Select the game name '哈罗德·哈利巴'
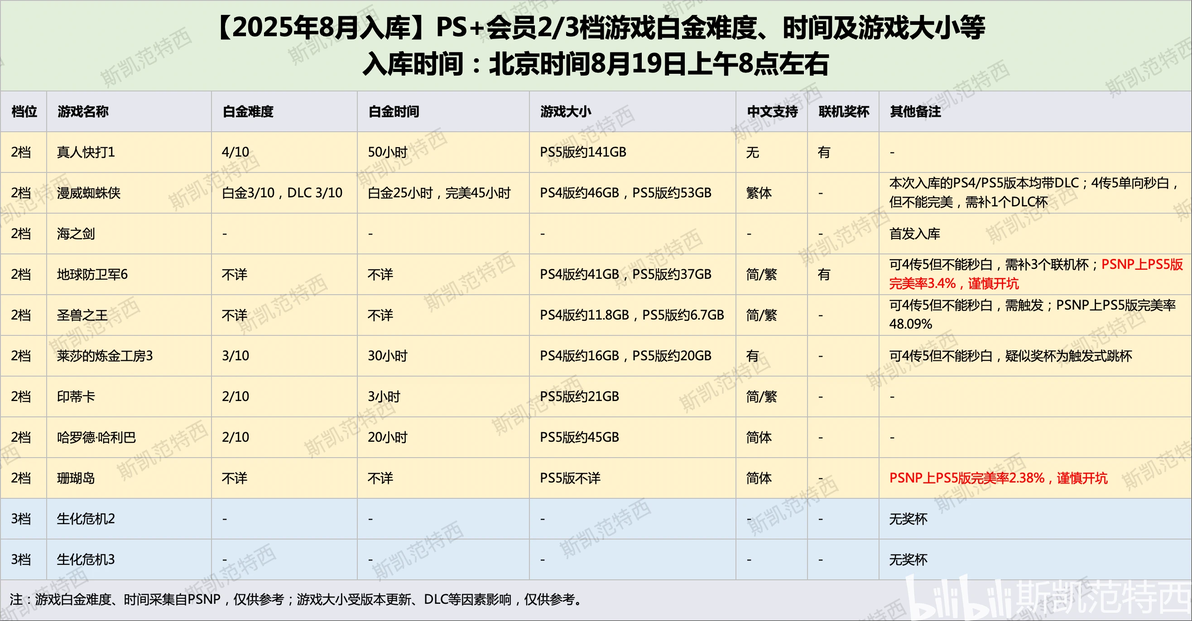This screenshot has height=621, width=1192. click(97, 438)
